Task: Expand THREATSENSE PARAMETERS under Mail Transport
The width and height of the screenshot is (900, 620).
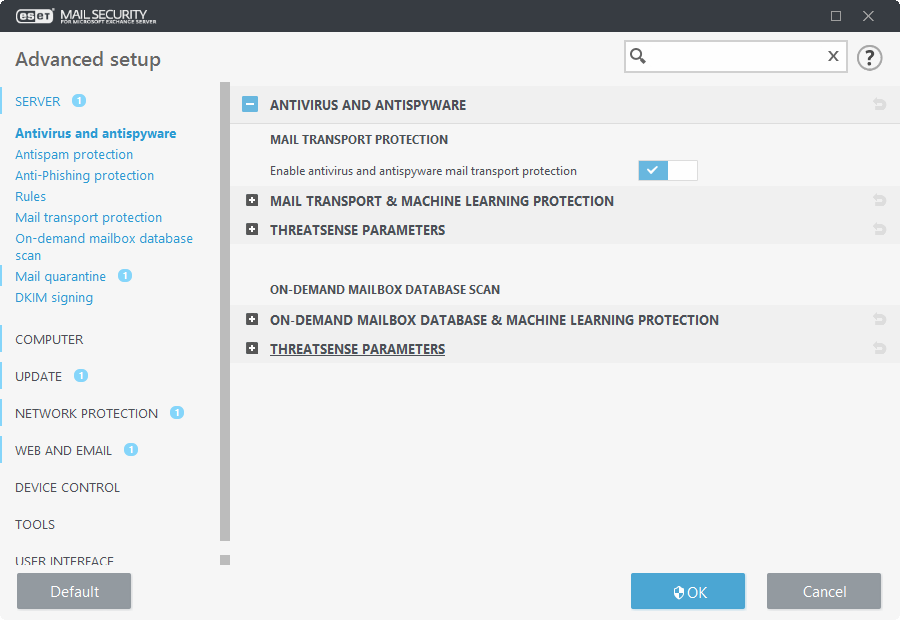Action: tap(252, 229)
